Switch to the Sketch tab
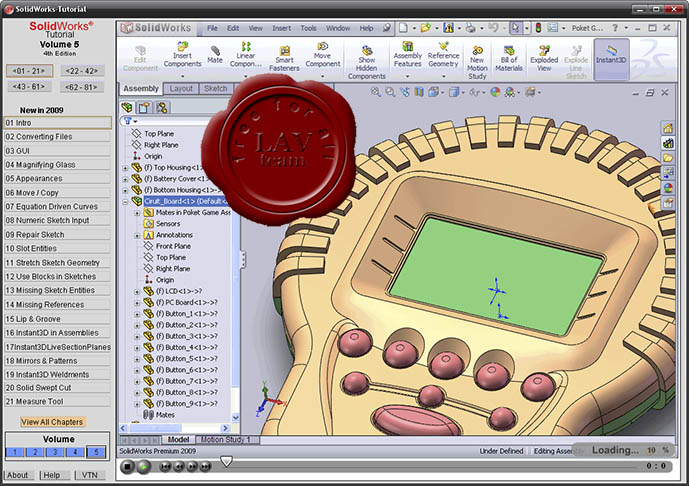689x486 pixels. pyautogui.click(x=216, y=89)
